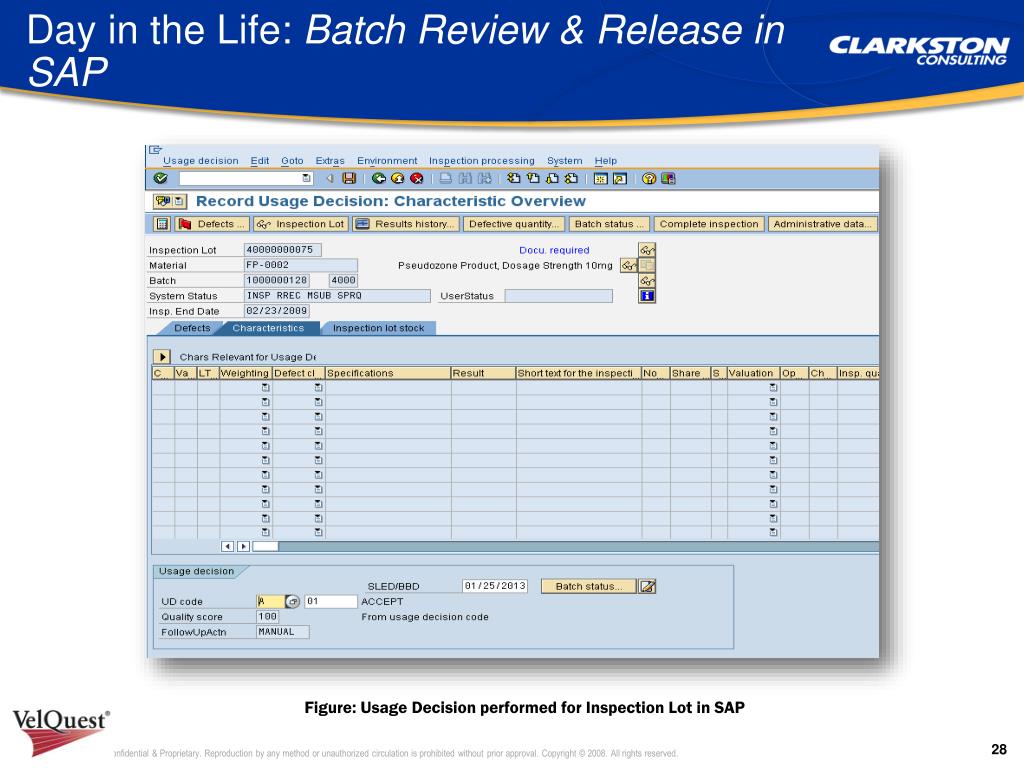1024x768 pixels.
Task: Open the Edit menu
Action: click(x=259, y=161)
